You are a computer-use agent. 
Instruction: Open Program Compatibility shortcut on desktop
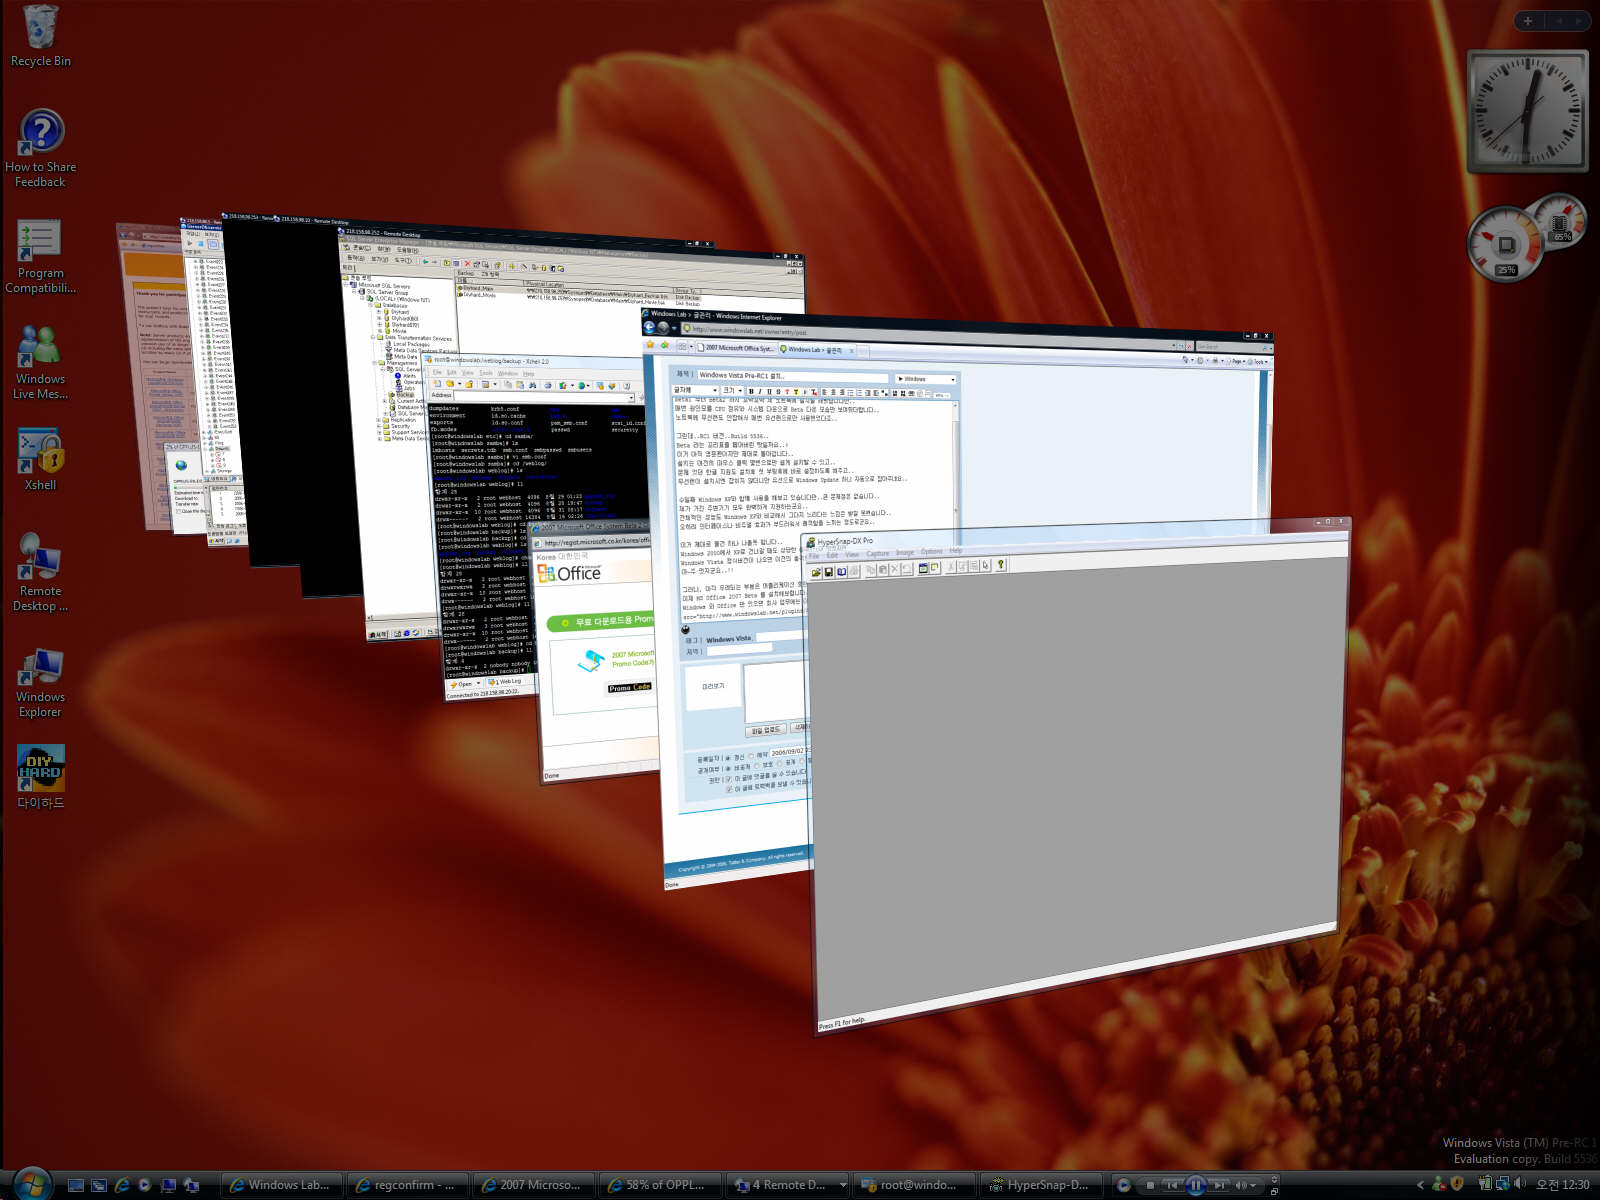click(40, 257)
